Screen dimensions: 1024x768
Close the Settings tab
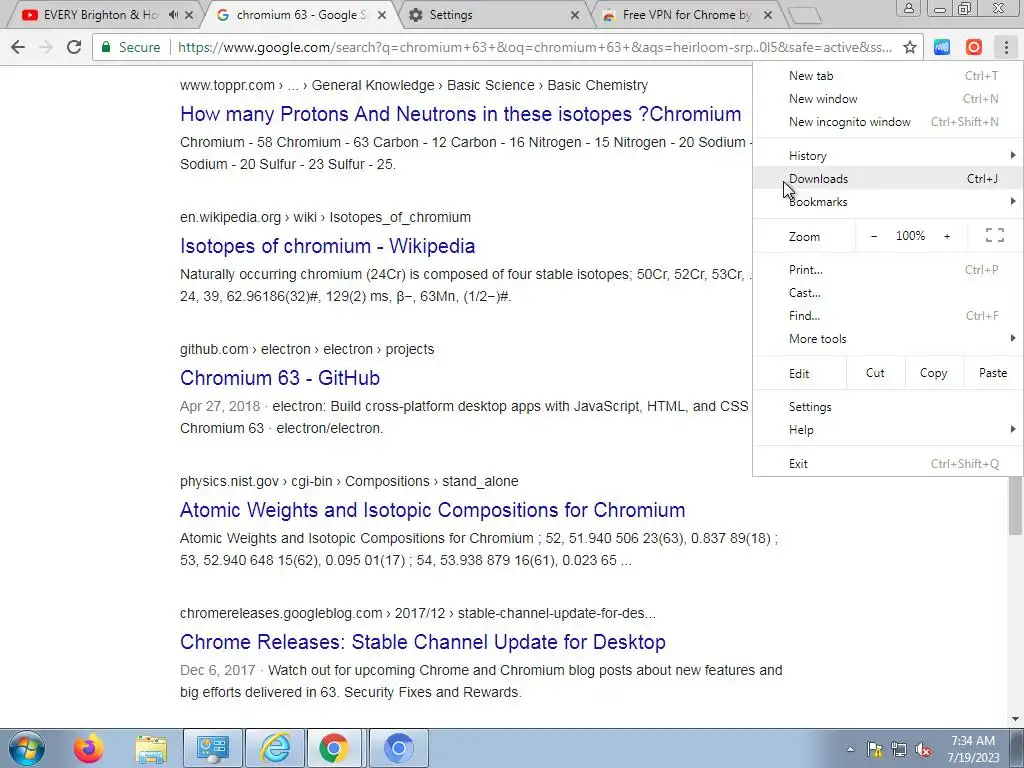pyautogui.click(x=575, y=14)
